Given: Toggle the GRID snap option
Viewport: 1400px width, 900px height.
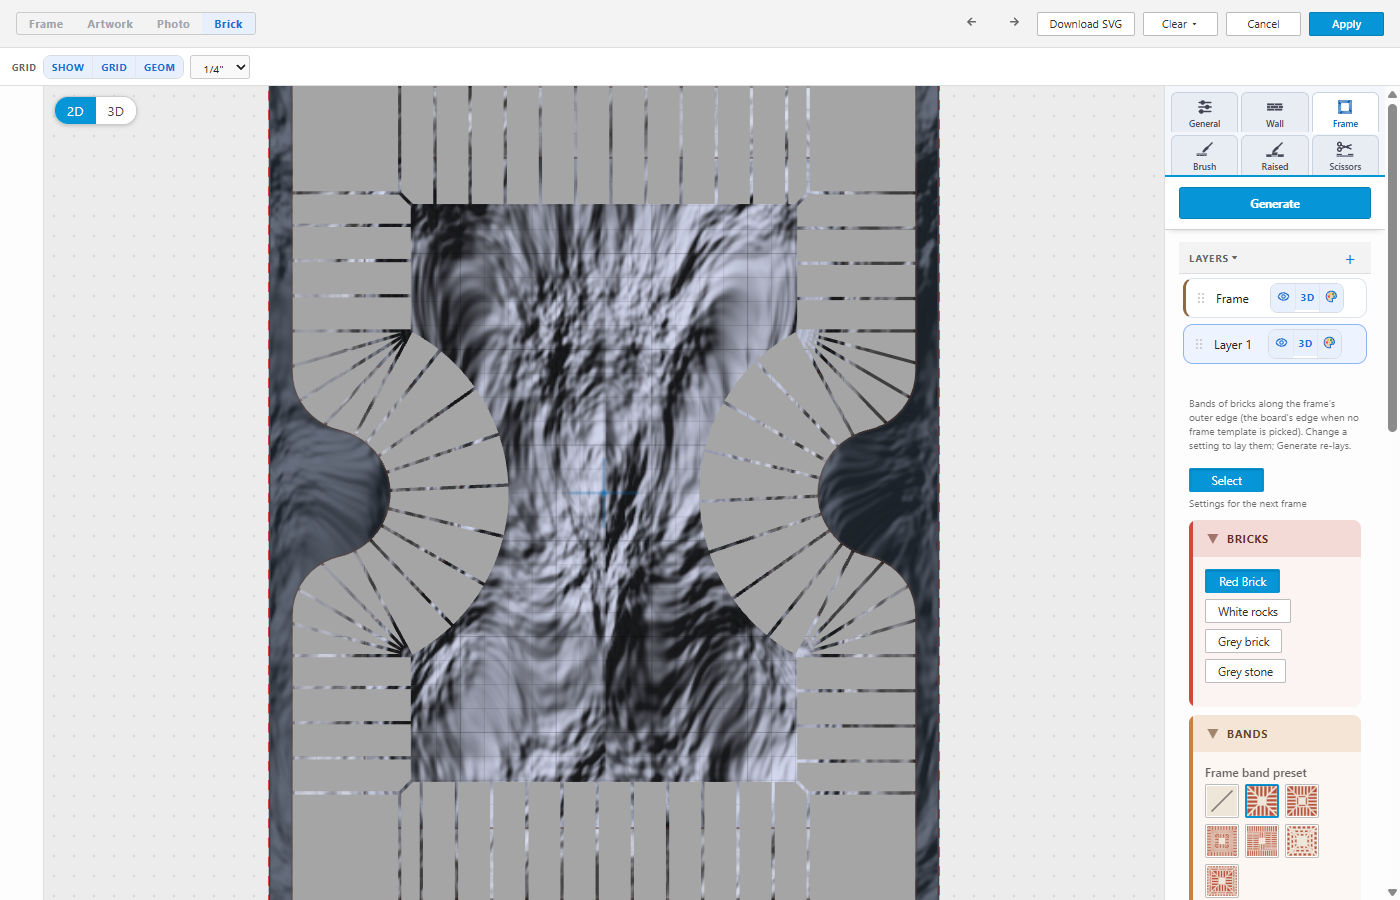Looking at the screenshot, I should tap(114, 67).
